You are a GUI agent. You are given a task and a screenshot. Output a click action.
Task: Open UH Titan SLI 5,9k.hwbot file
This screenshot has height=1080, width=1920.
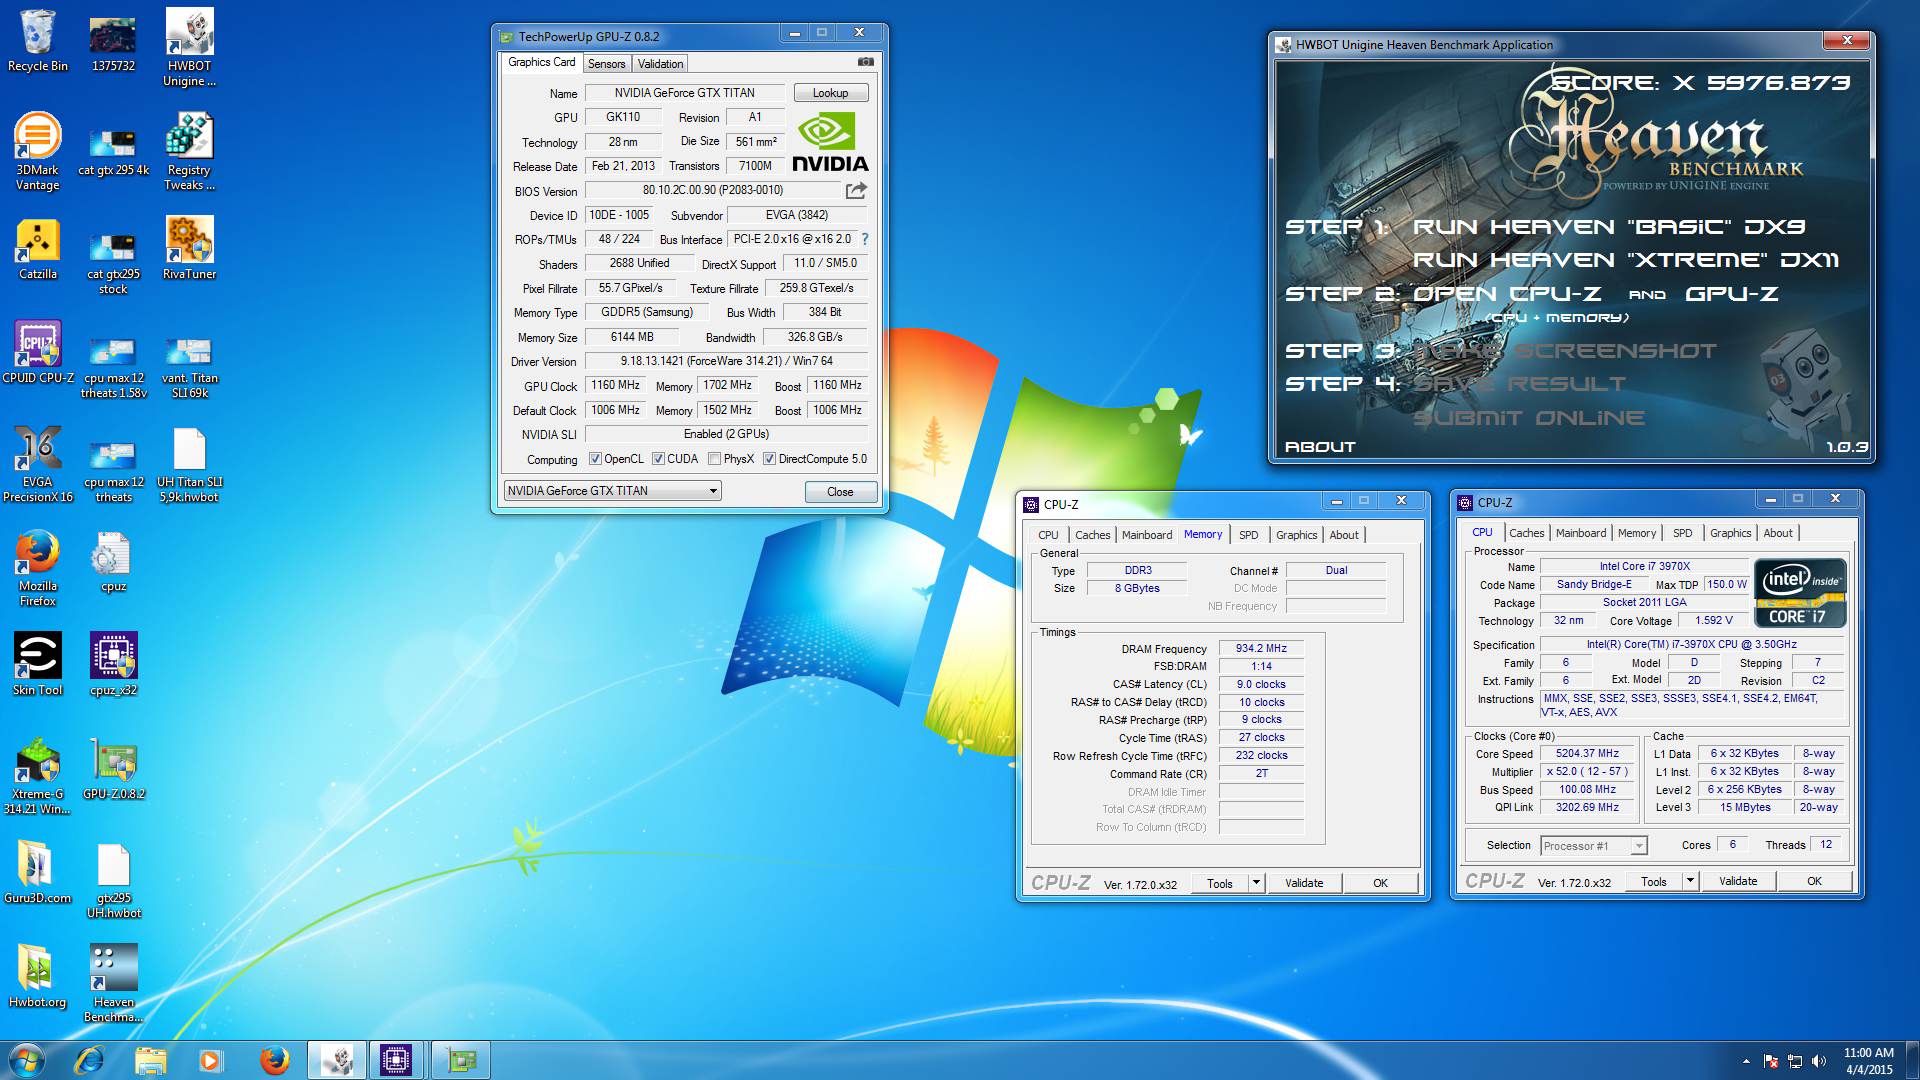pos(189,464)
